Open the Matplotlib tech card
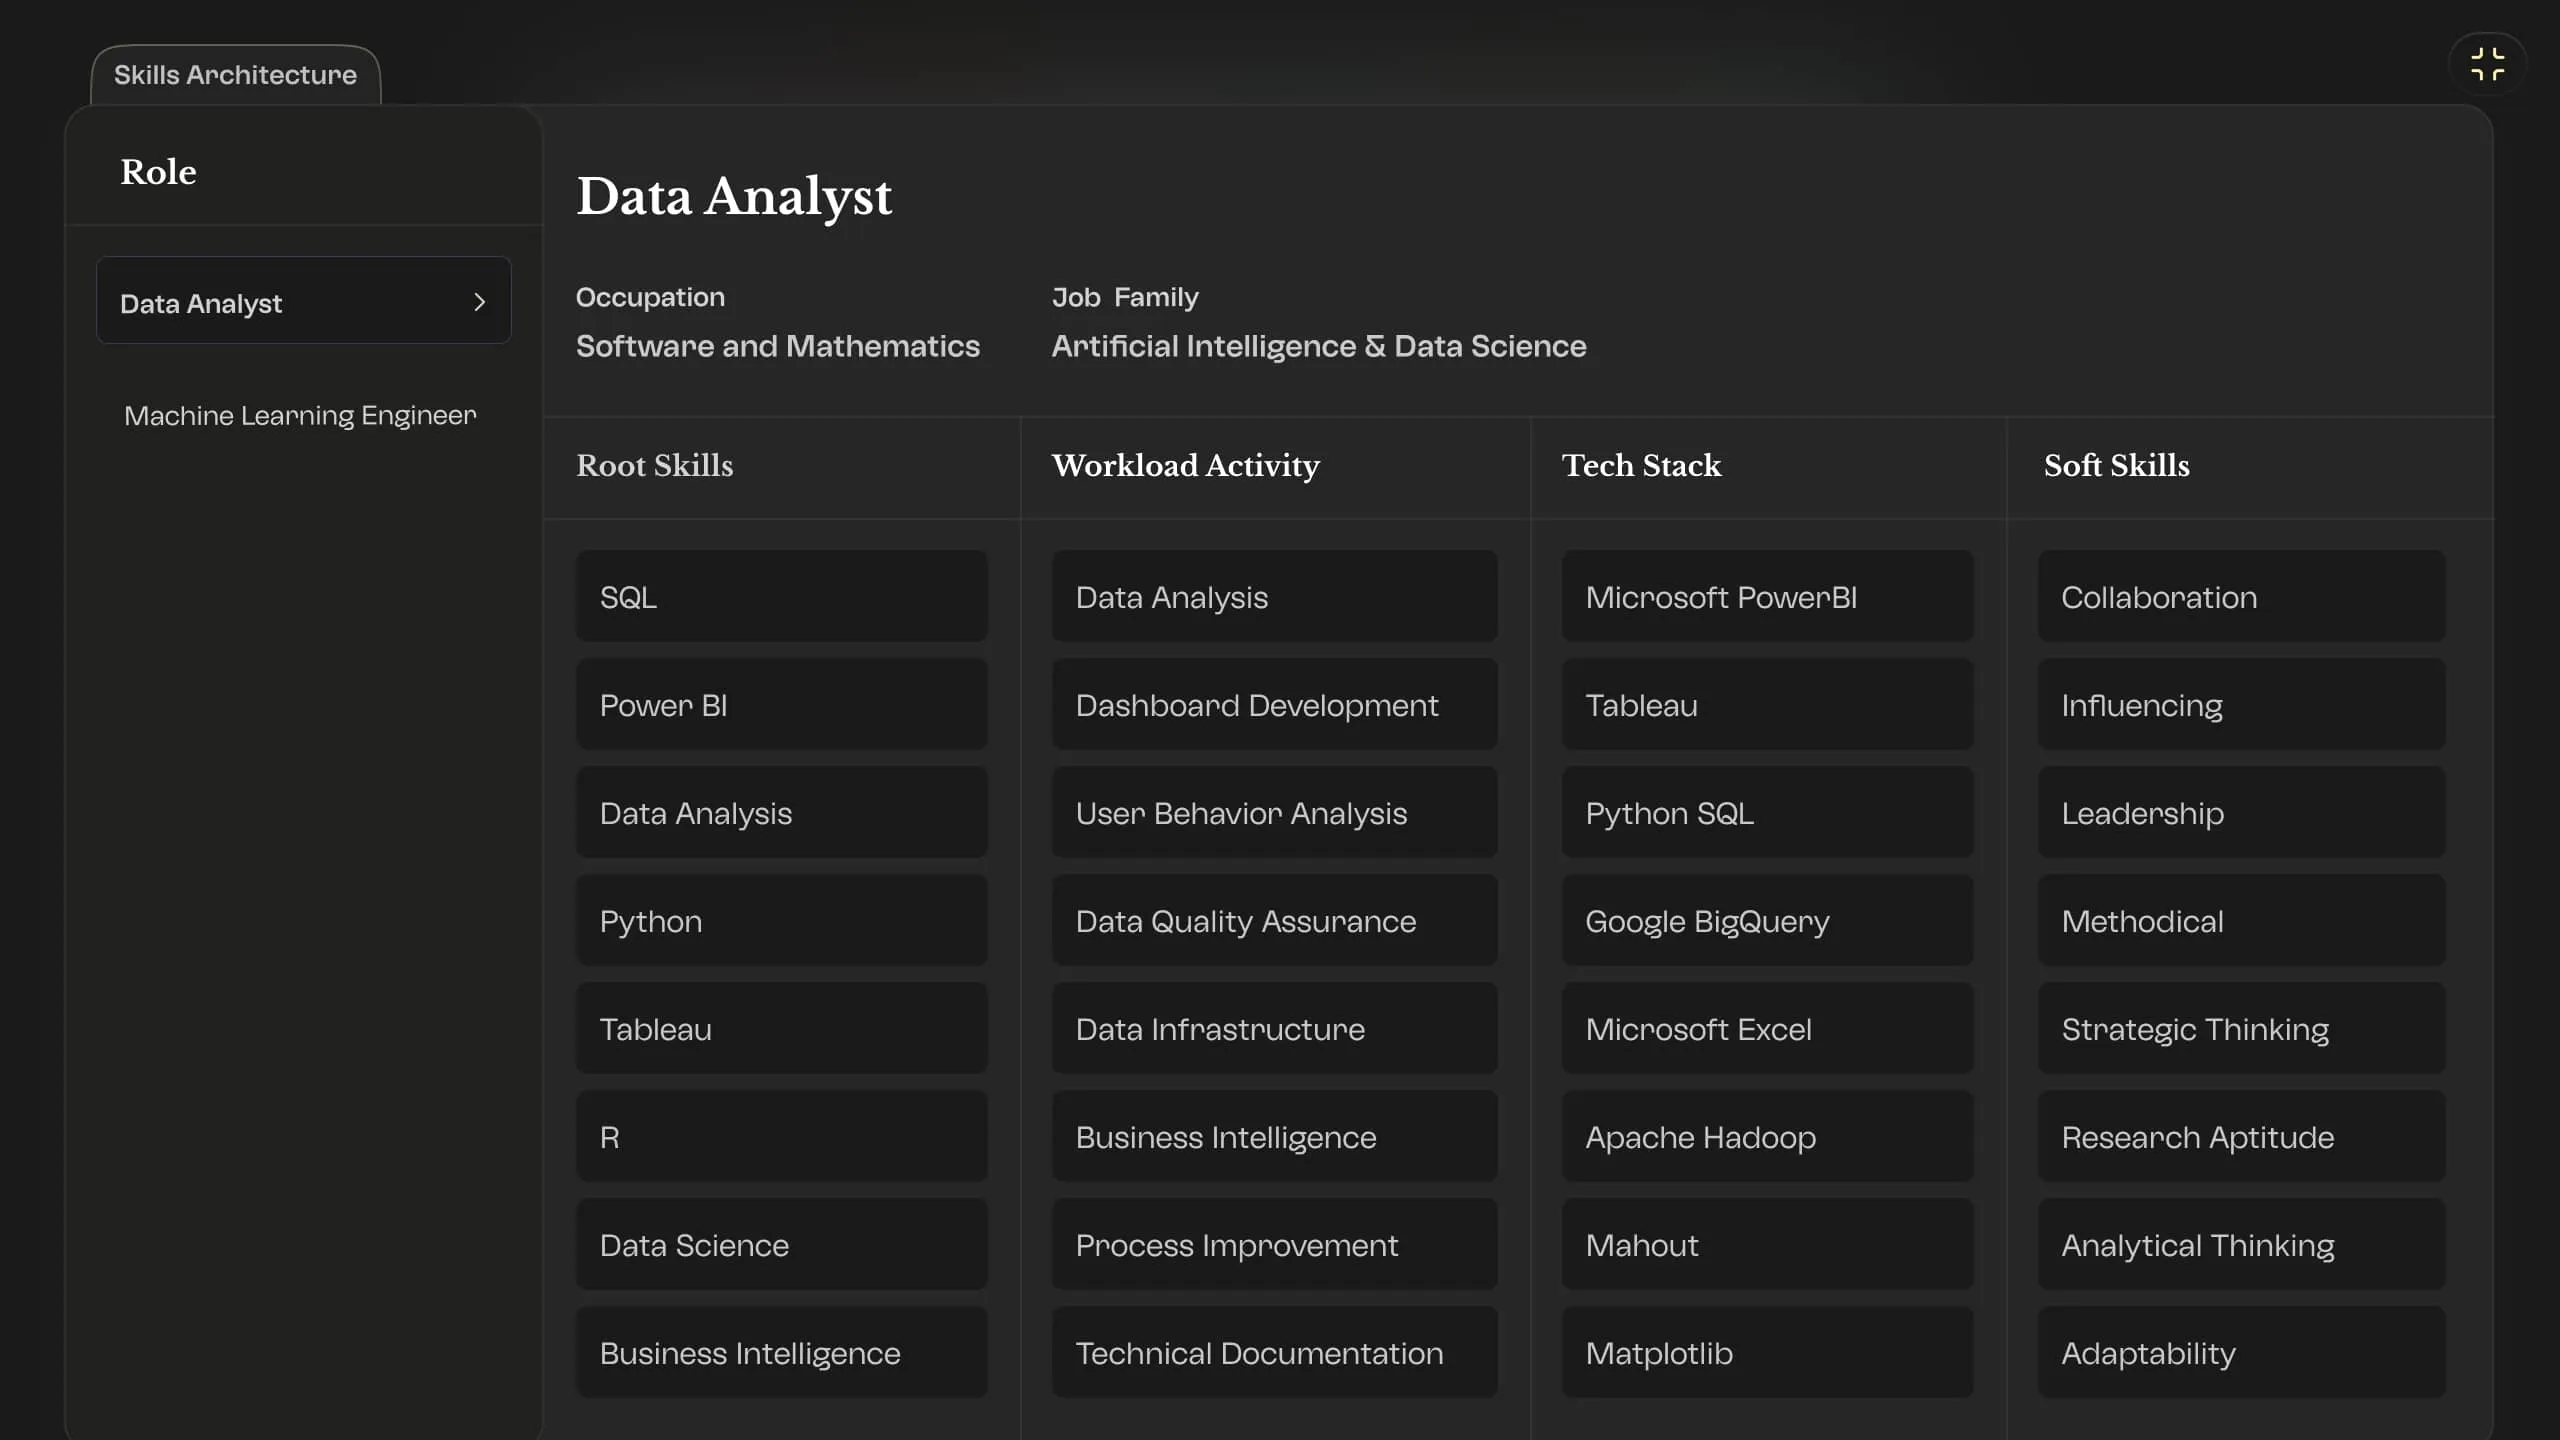The height and width of the screenshot is (1440, 2560). click(x=1767, y=1353)
